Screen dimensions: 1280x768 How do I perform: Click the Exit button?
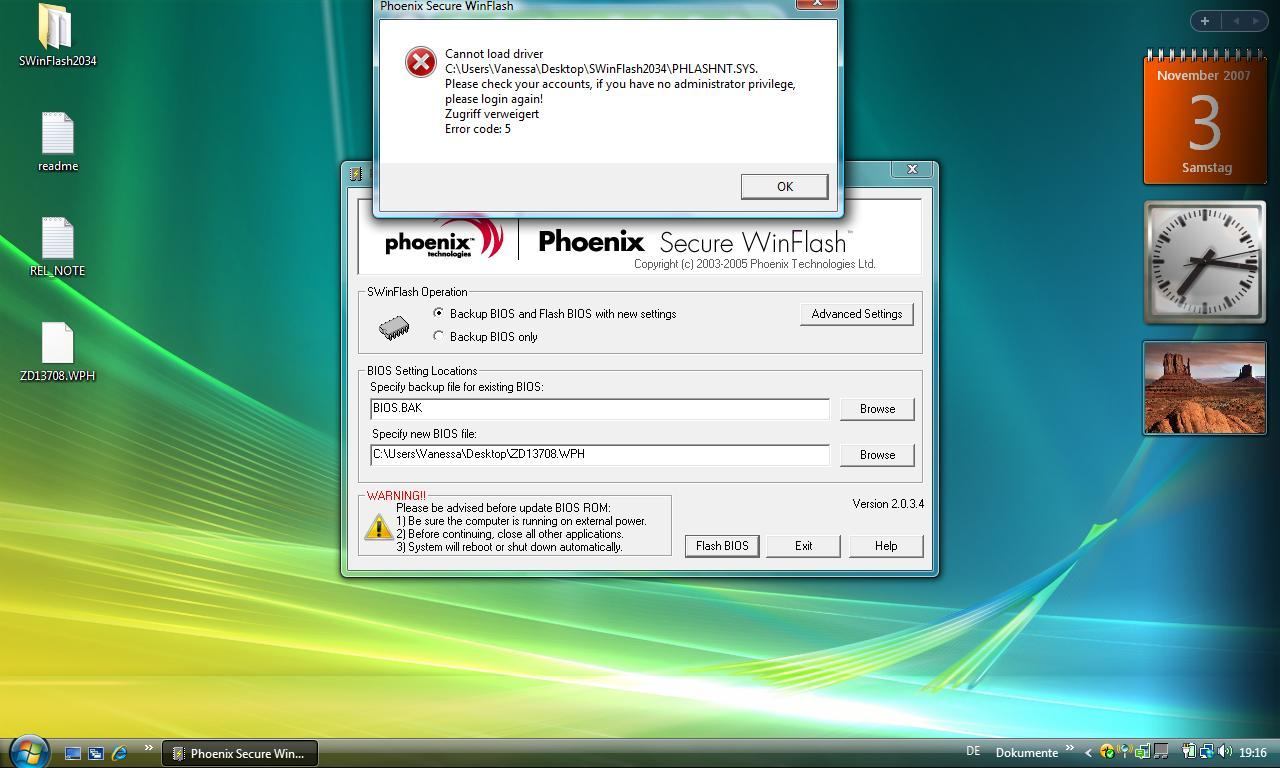(x=803, y=546)
